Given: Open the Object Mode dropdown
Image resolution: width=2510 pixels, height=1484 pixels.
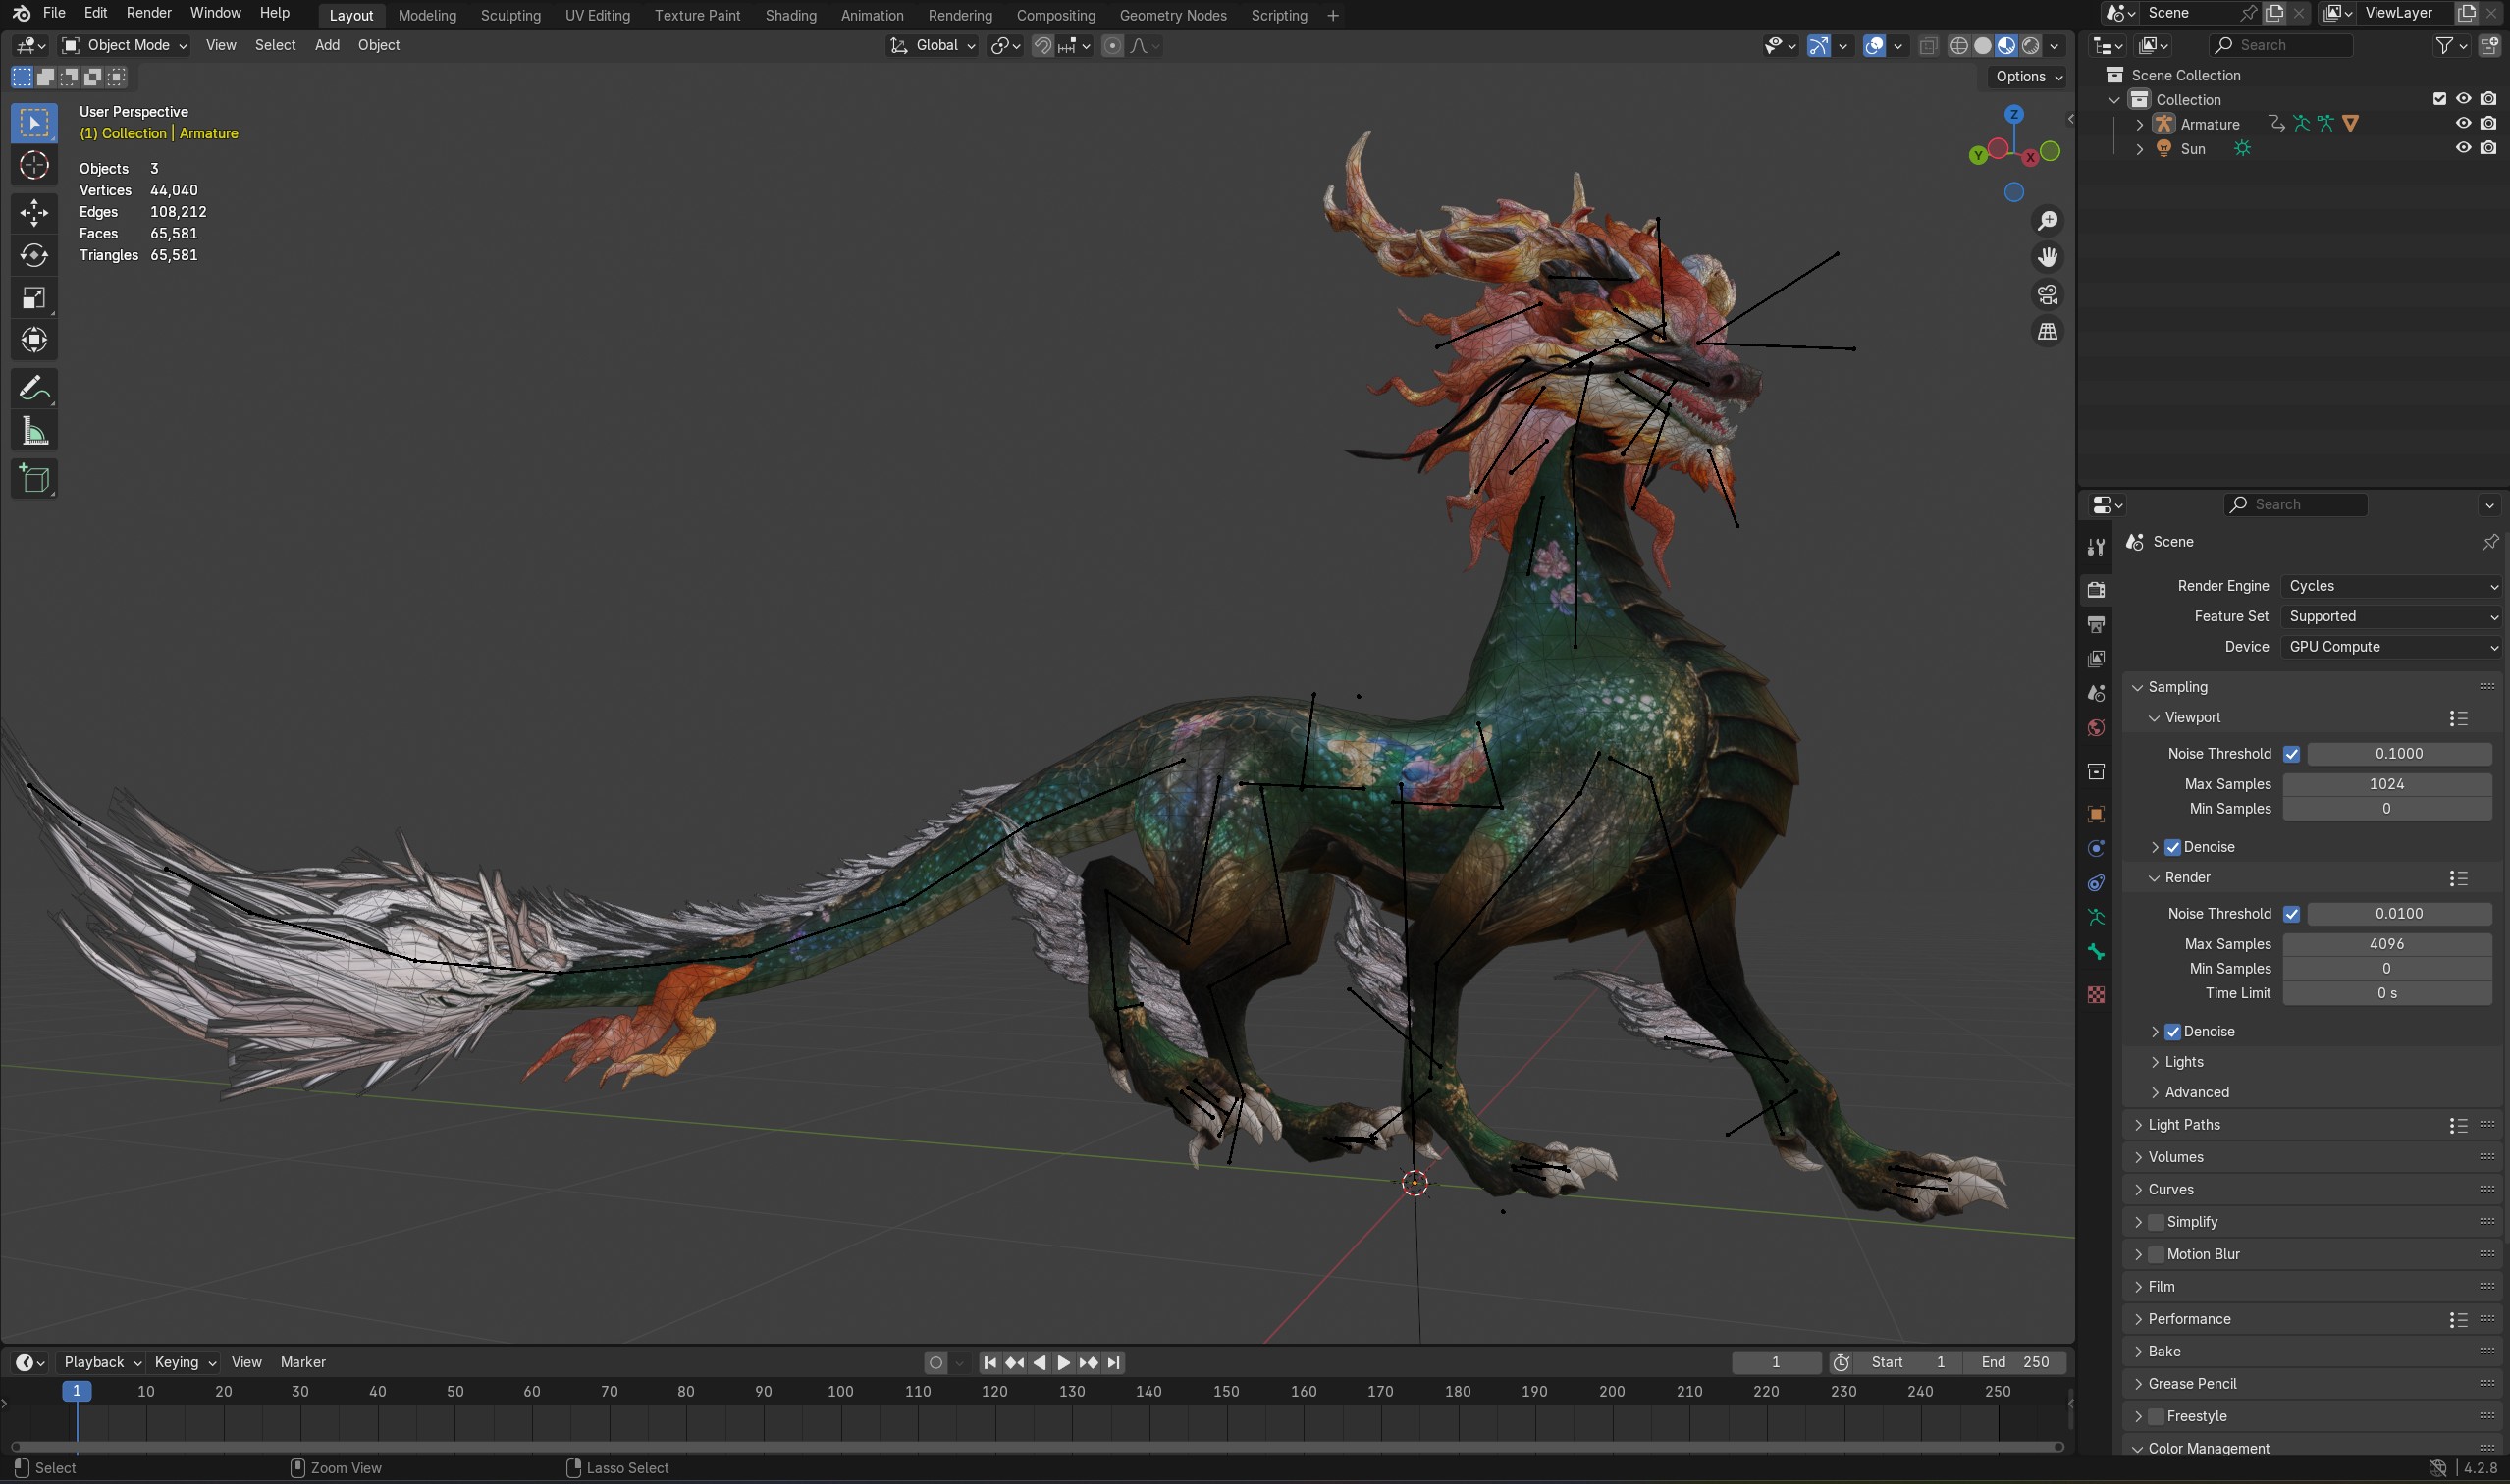Looking at the screenshot, I should tap(125, 45).
